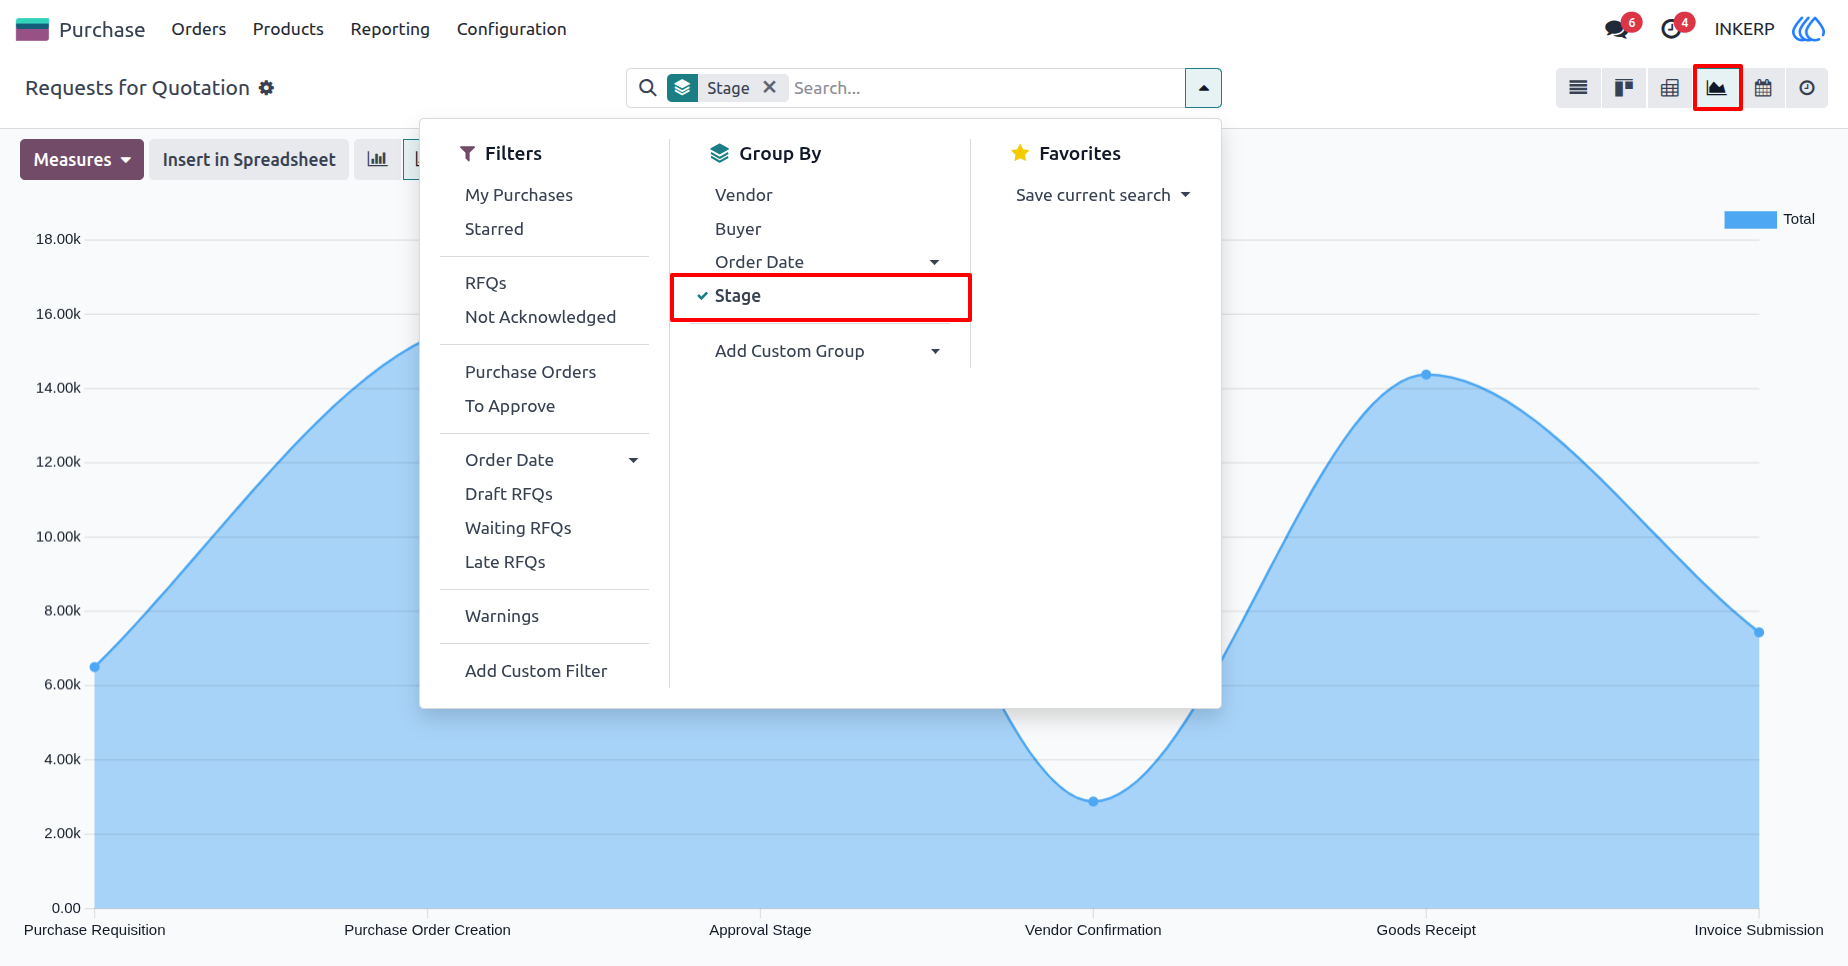This screenshot has width=1848, height=966.
Task: Open the Configuration menu
Action: [512, 29]
